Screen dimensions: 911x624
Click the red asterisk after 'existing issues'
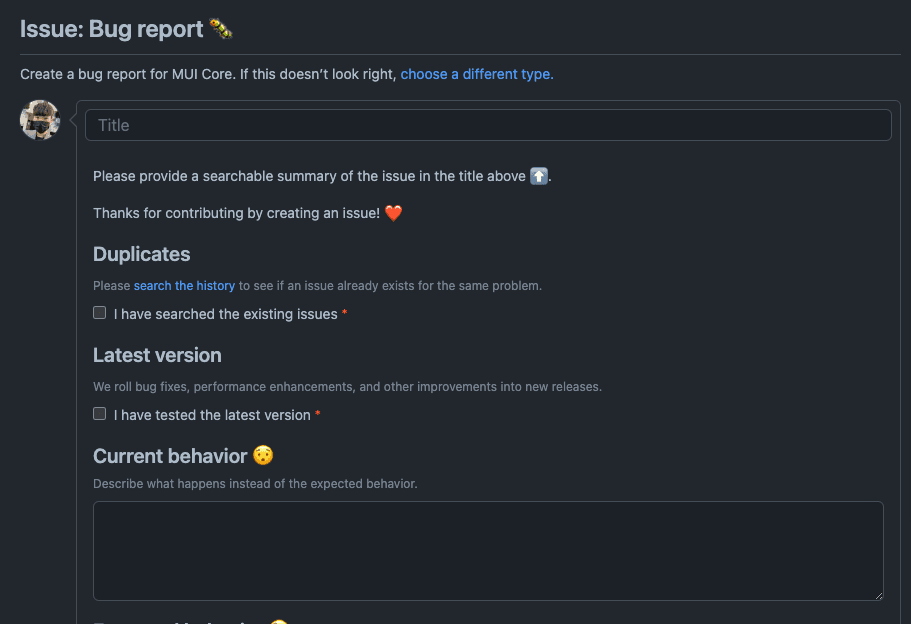[345, 314]
